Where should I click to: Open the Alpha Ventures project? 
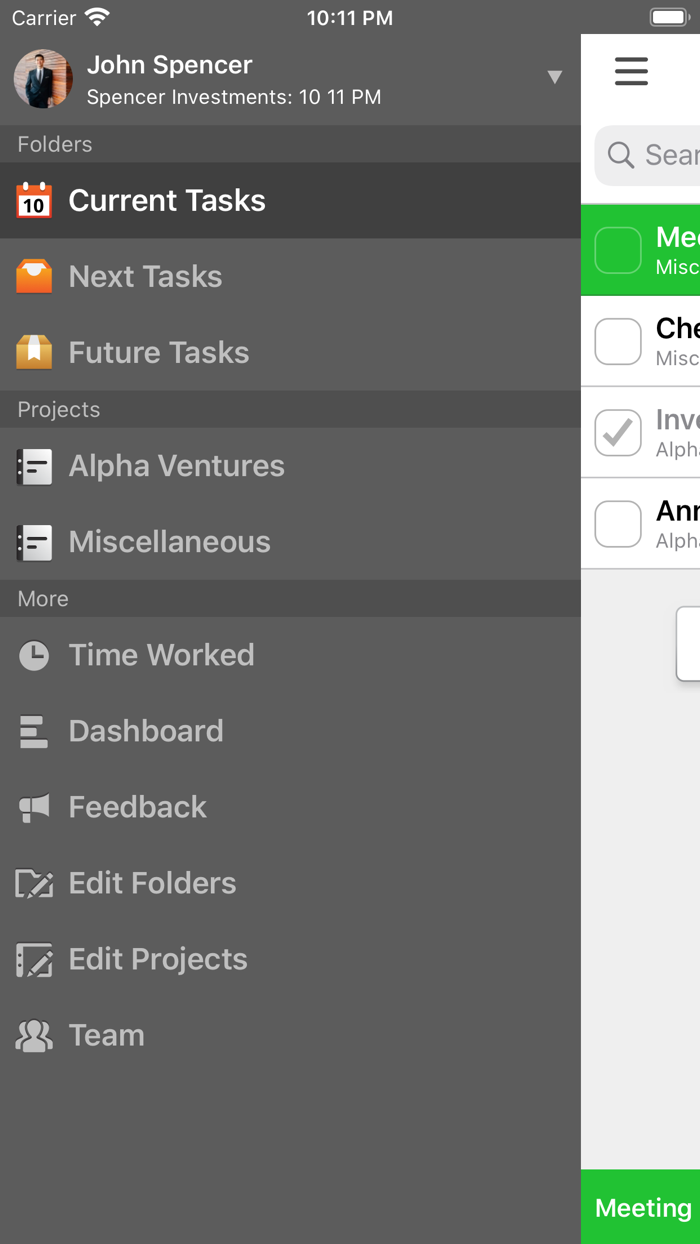pyautogui.click(x=176, y=466)
